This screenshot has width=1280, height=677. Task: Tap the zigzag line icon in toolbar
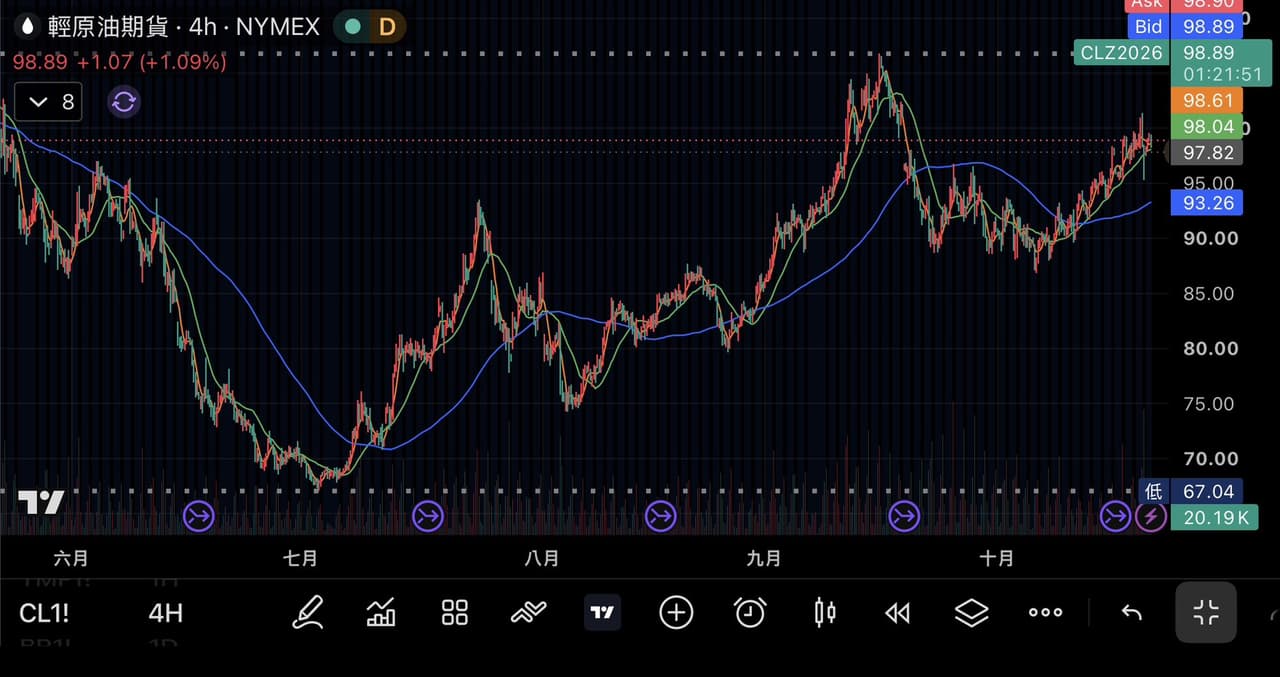[x=528, y=612]
